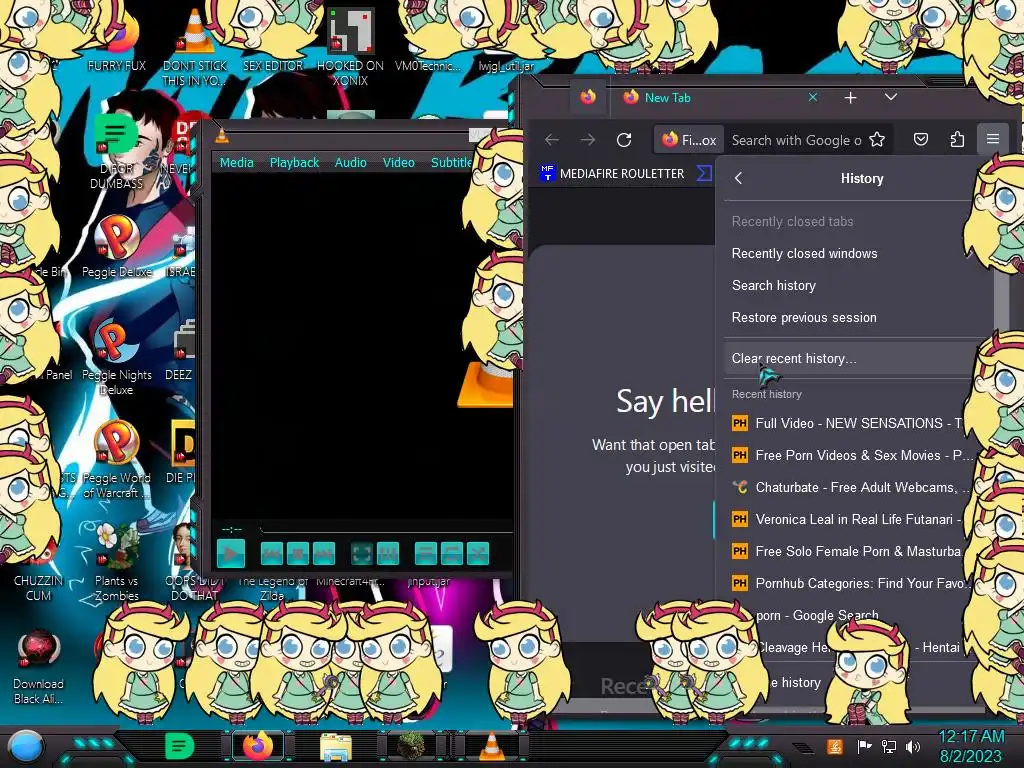The image size is (1024, 768).
Task: Reload the current page in Firefox
Action: [624, 140]
